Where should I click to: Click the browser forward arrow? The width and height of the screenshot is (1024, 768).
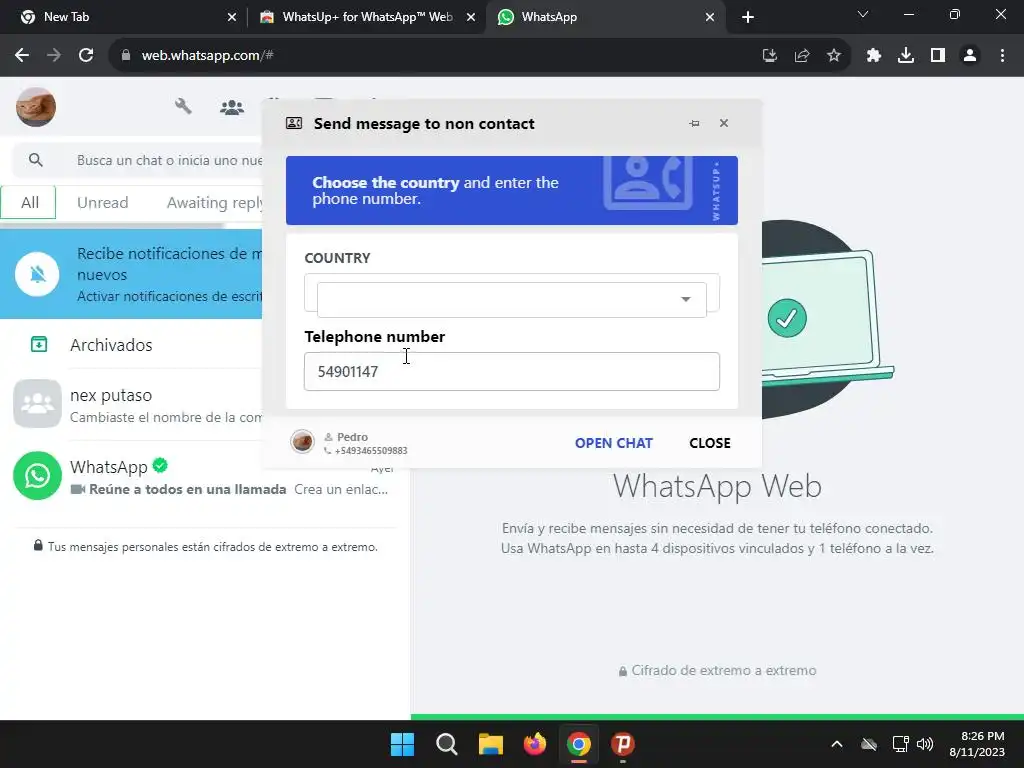point(54,56)
